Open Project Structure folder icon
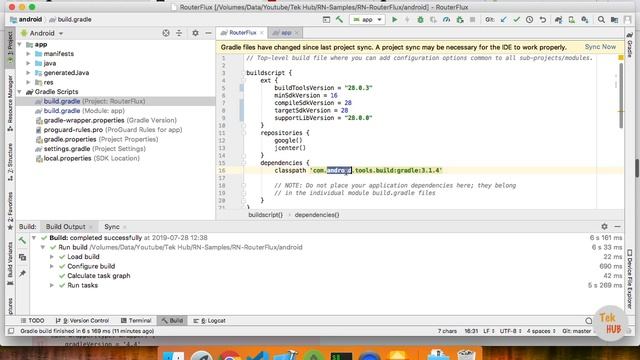 click(614, 20)
